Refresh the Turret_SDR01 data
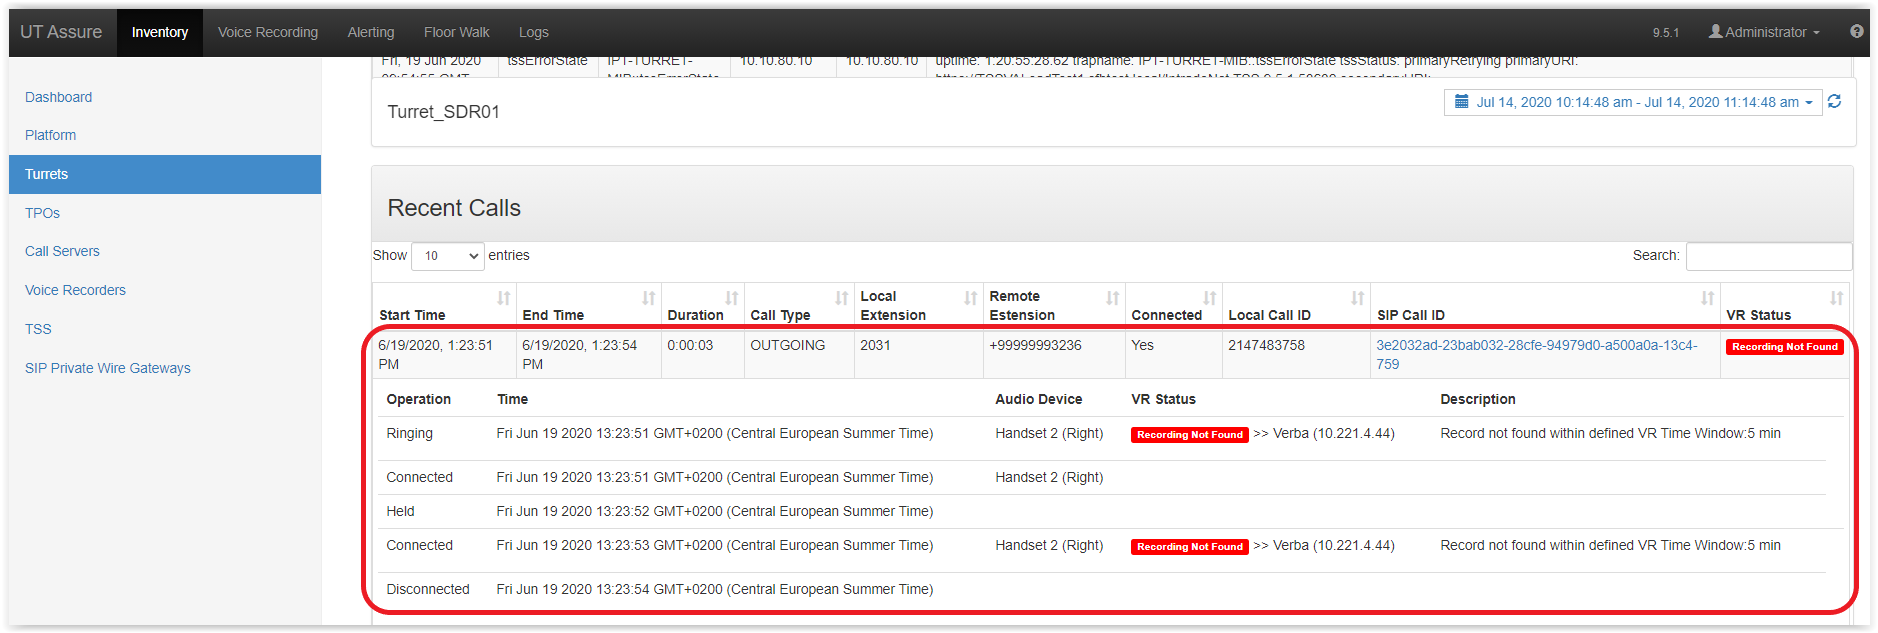This screenshot has width=1878, height=633. click(x=1834, y=102)
